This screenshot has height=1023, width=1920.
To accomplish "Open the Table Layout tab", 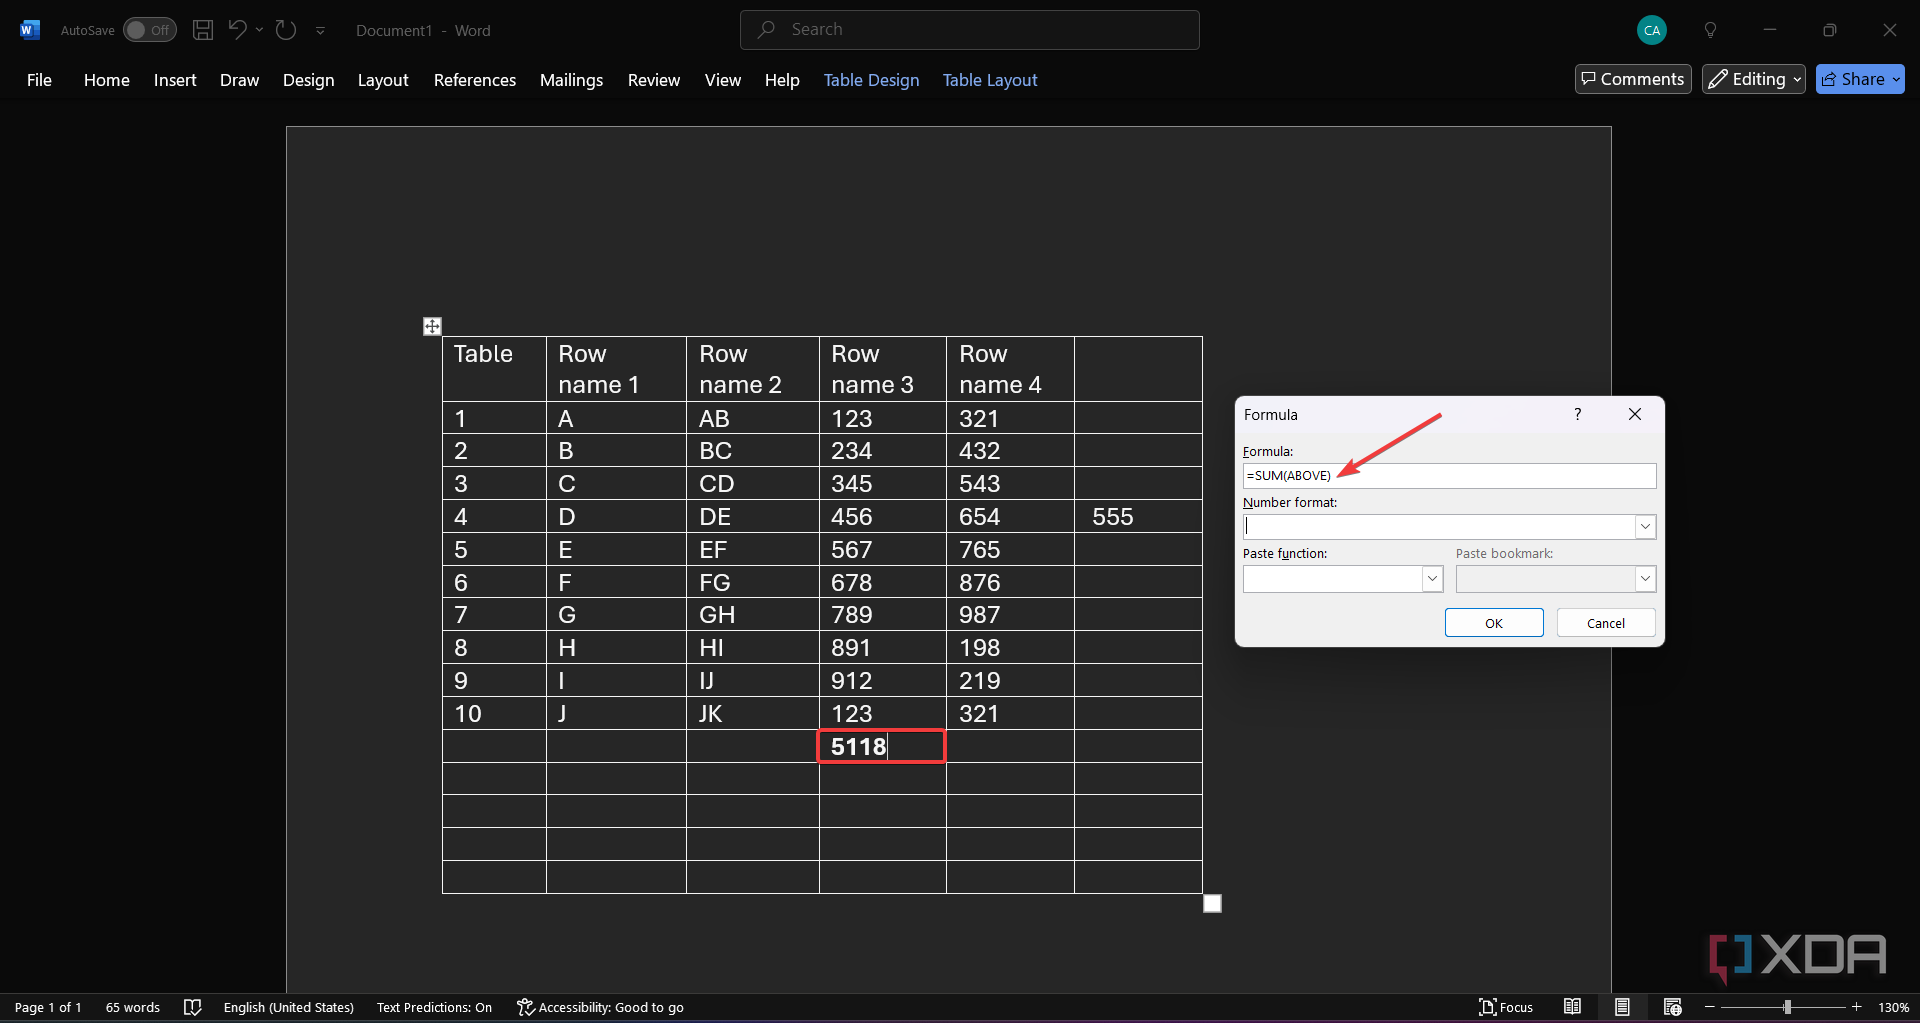I will pos(989,80).
